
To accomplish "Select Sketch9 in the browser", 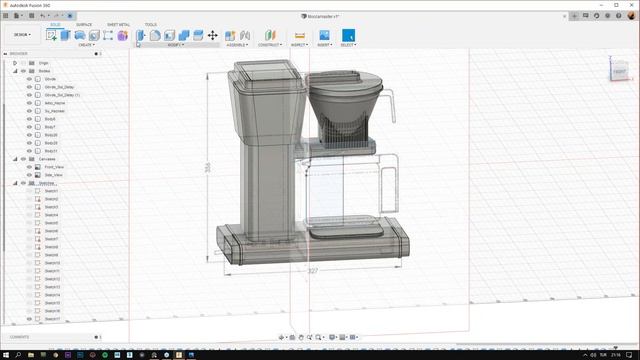I will click(51, 255).
